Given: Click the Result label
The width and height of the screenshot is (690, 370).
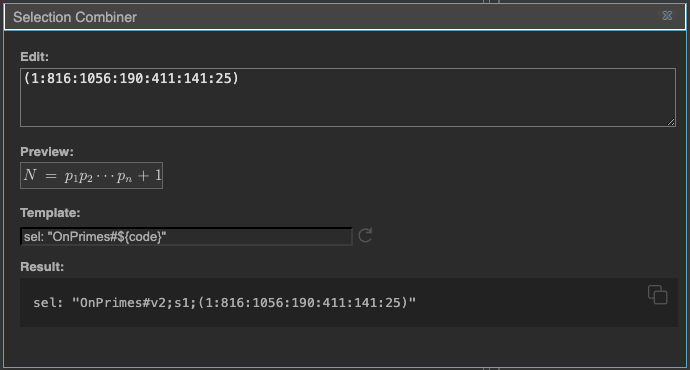Looking at the screenshot, I should 42,267.
